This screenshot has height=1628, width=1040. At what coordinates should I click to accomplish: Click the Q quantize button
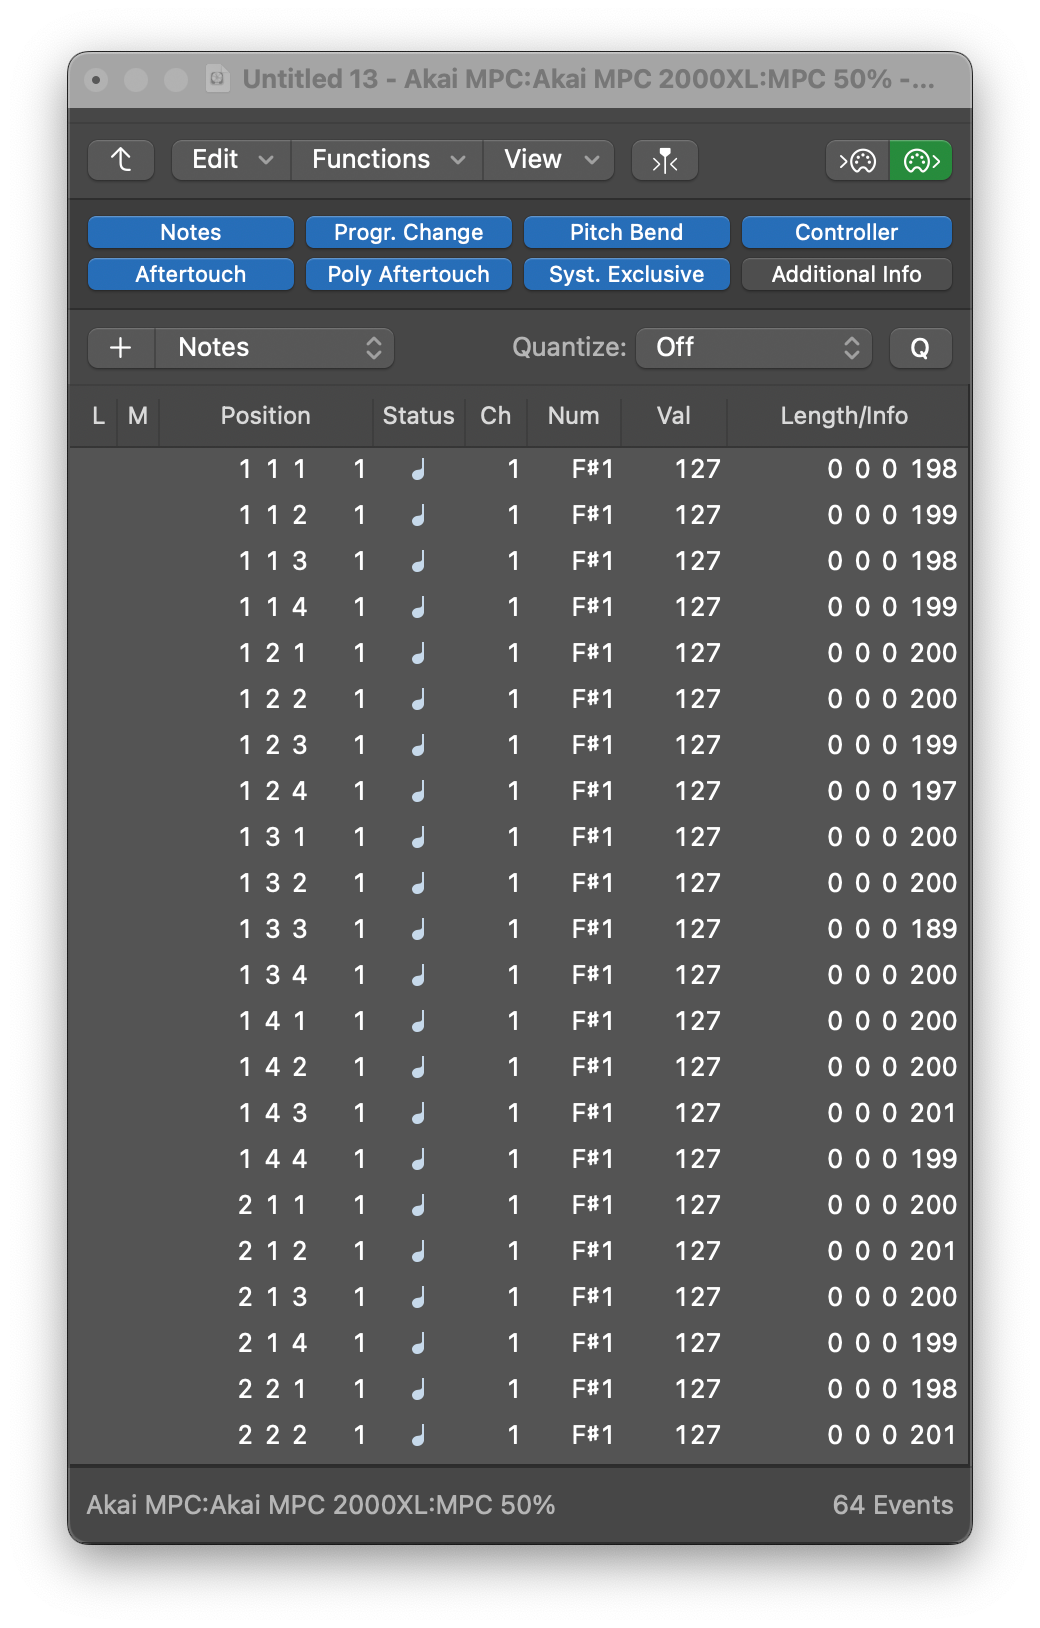tap(920, 348)
